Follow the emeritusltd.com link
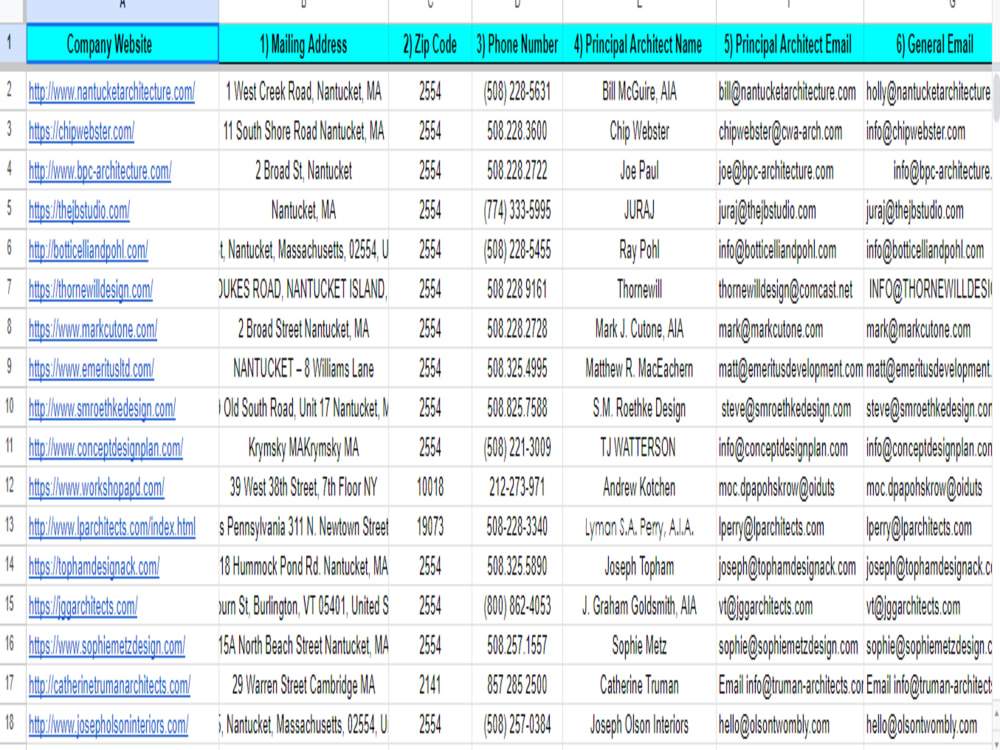This screenshot has width=1000, height=750. (x=91, y=369)
